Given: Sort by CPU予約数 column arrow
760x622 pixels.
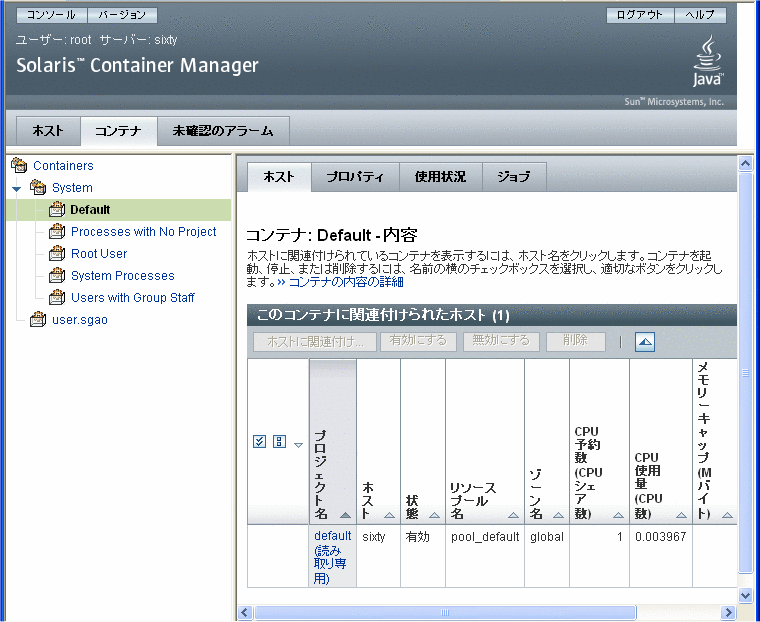Looking at the screenshot, I should [x=618, y=515].
